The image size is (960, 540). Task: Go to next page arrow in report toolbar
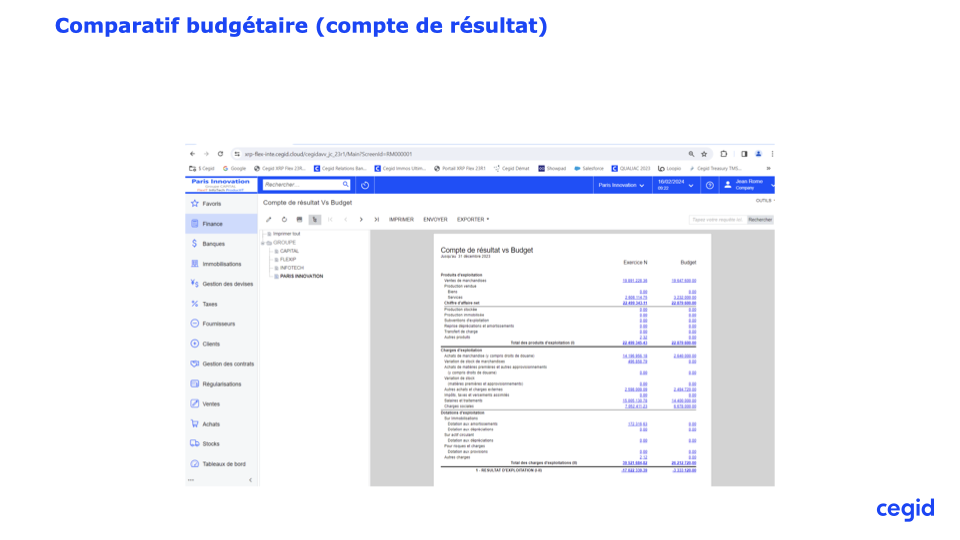click(361, 219)
